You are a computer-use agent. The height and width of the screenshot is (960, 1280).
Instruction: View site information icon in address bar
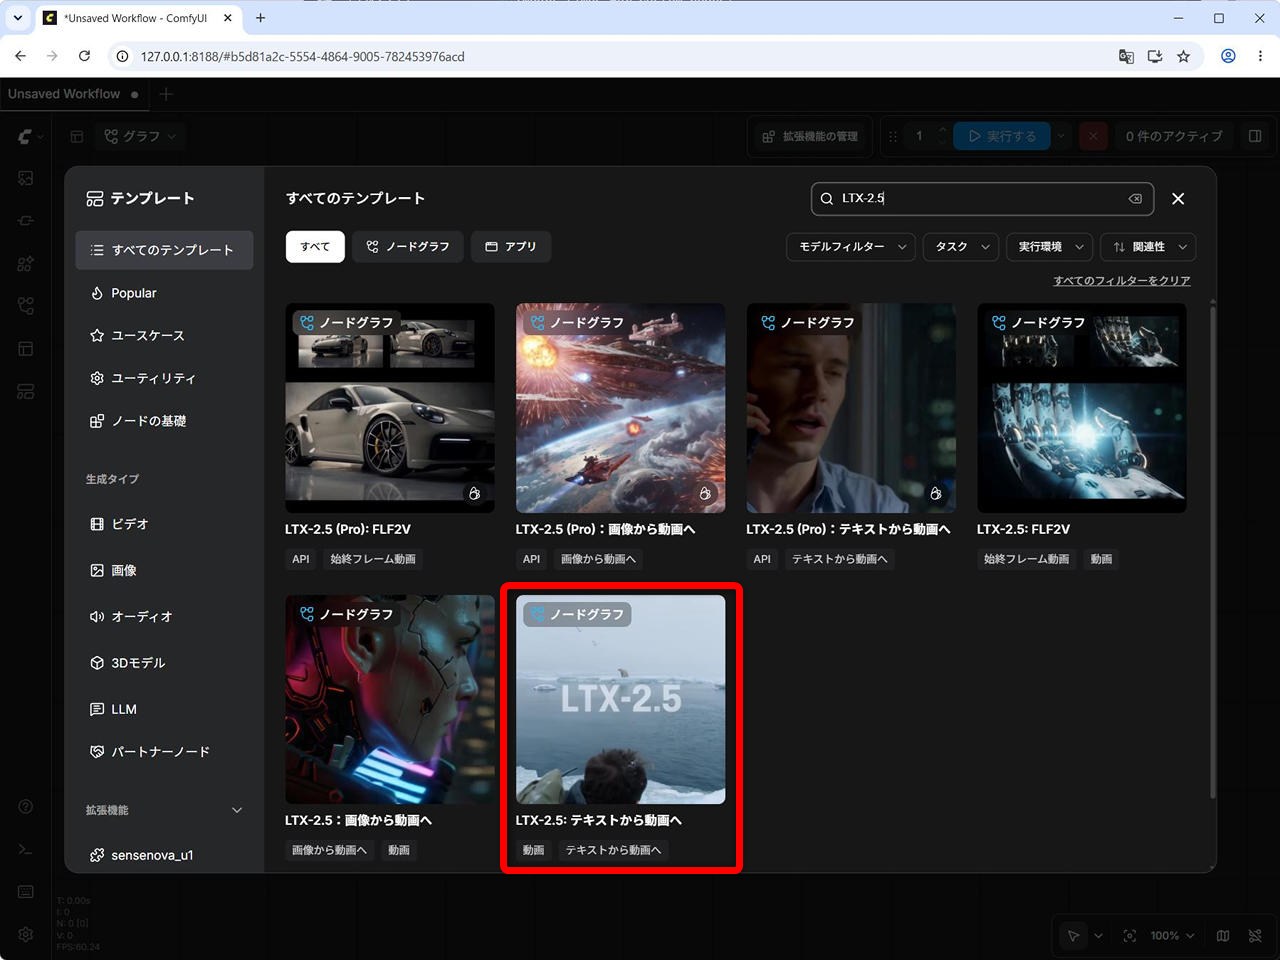pos(122,56)
